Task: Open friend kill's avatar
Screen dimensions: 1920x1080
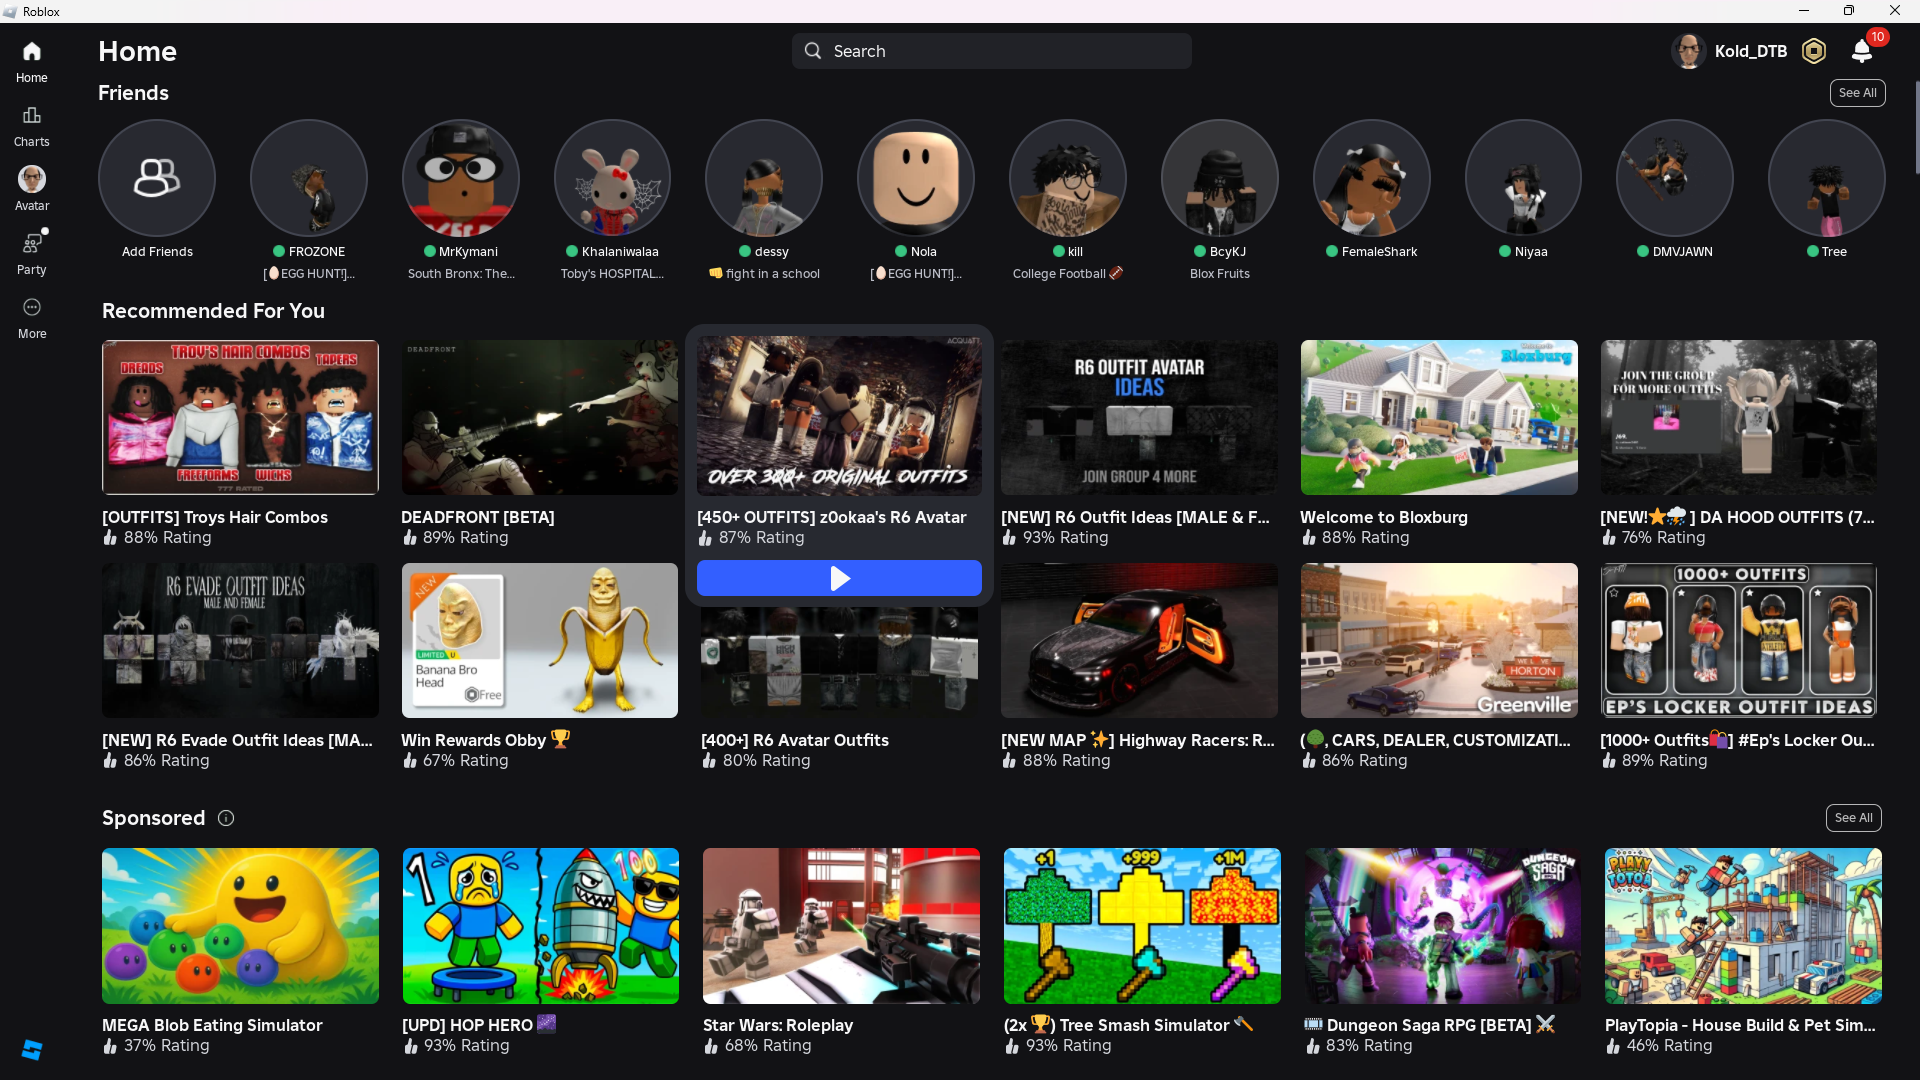Action: pos(1068,178)
